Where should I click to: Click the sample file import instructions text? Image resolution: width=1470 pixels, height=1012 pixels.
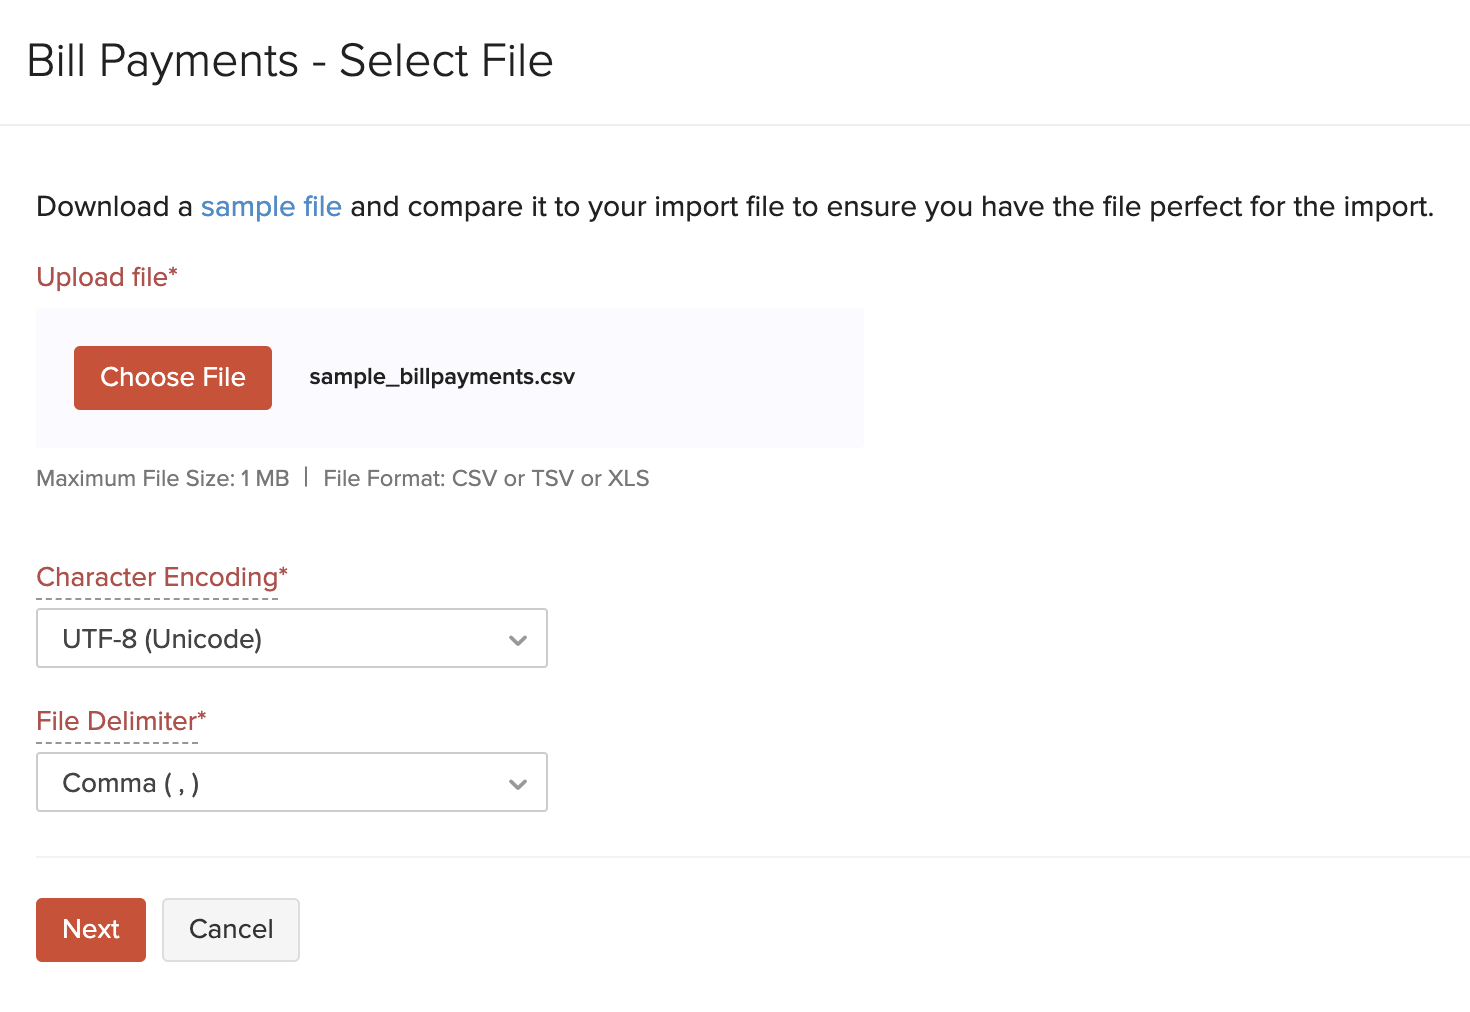pyautogui.click(x=735, y=206)
